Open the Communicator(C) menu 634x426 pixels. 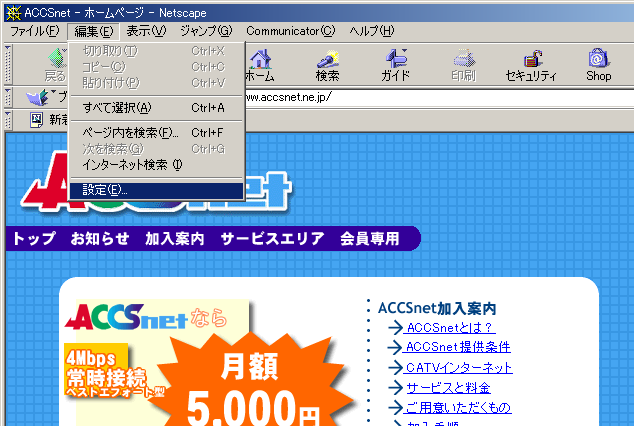click(x=290, y=31)
